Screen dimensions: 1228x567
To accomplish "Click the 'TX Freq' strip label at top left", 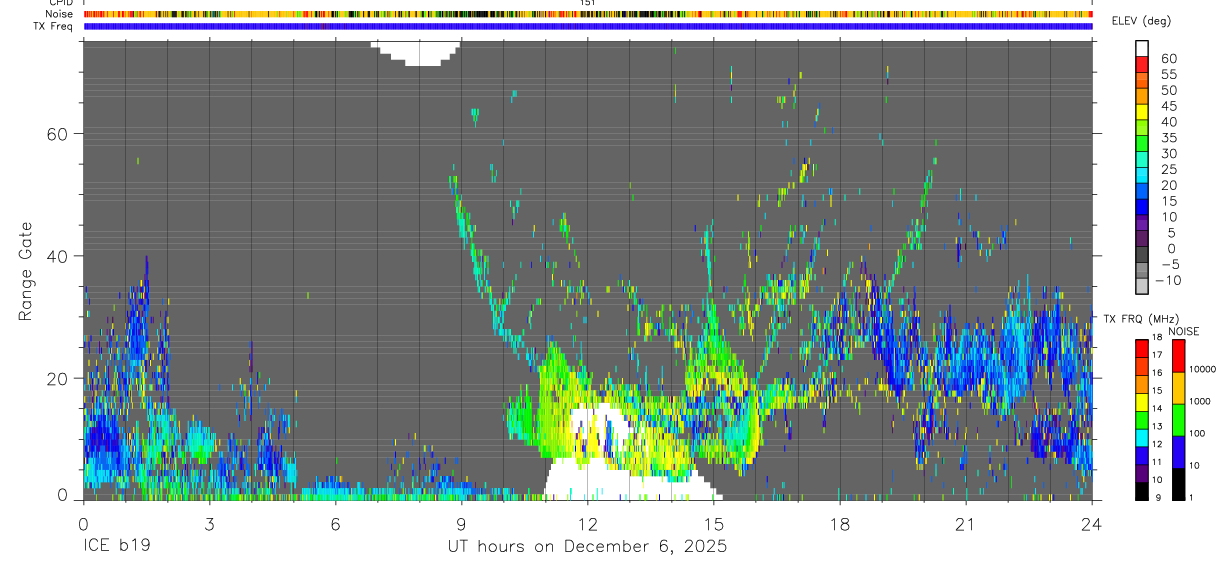I will (x=53, y=26).
